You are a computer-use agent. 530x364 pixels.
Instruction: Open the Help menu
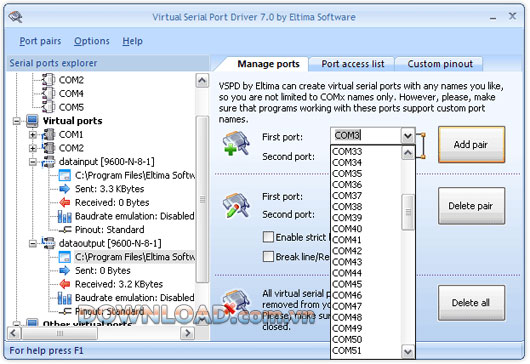pos(132,41)
